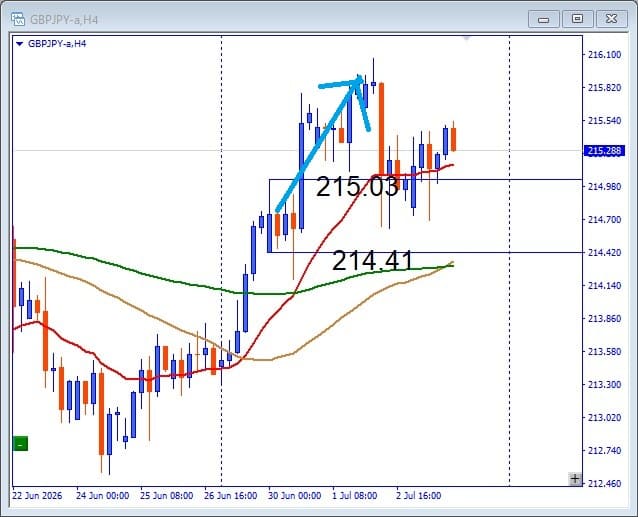
Task: Select the last orange candle on the right
Action: [453, 140]
